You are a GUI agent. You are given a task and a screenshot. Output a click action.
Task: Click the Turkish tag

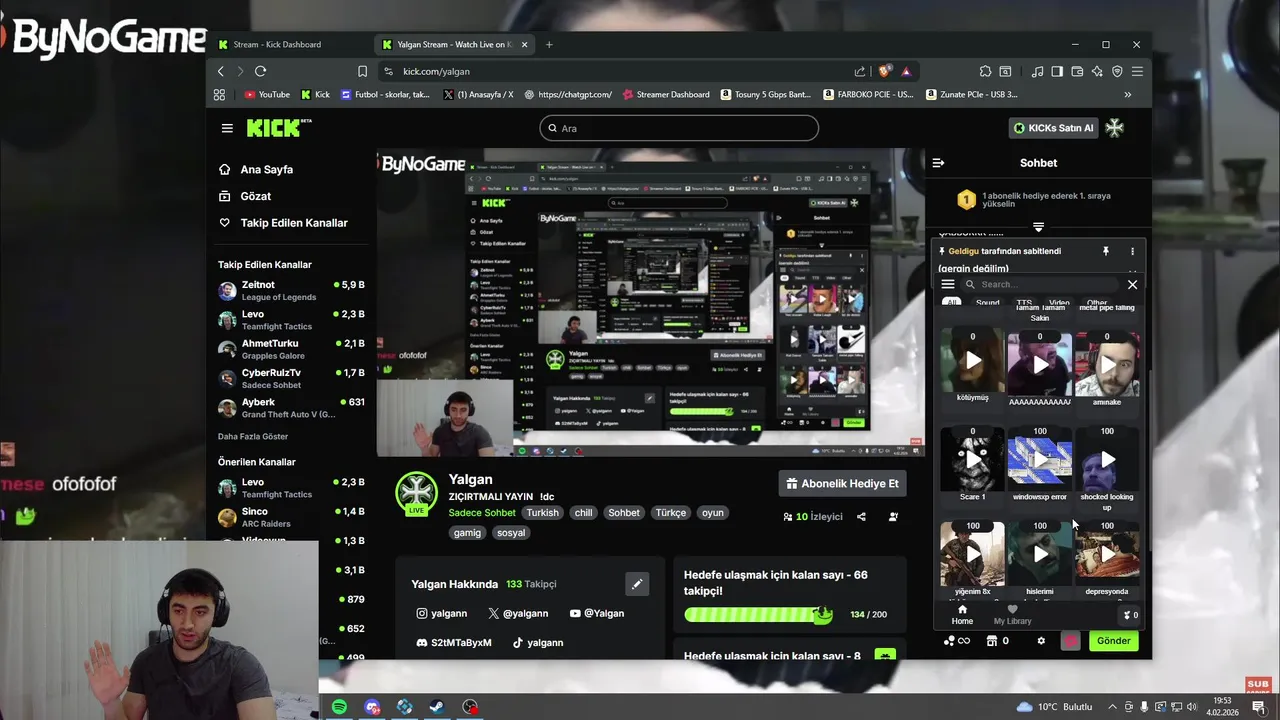543,513
